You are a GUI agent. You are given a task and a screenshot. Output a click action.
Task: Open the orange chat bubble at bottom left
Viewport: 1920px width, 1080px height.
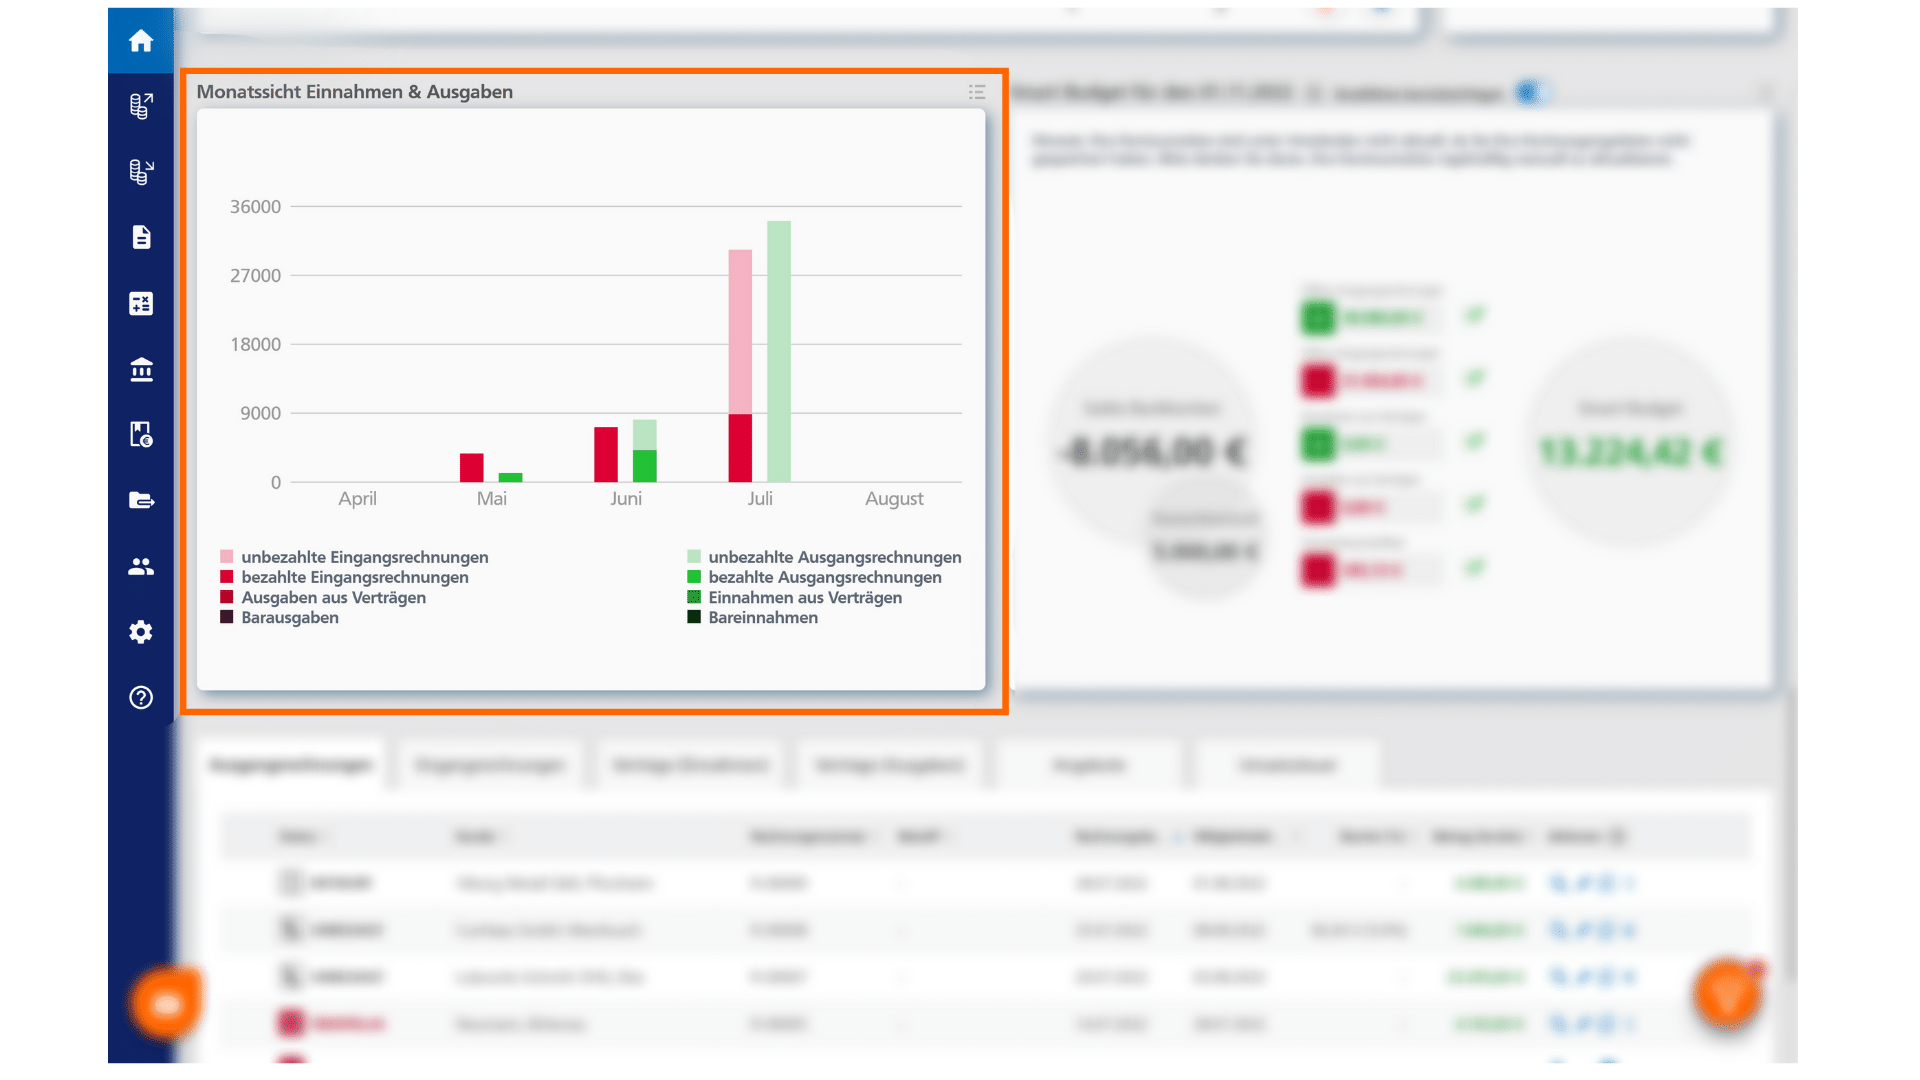click(x=166, y=1003)
